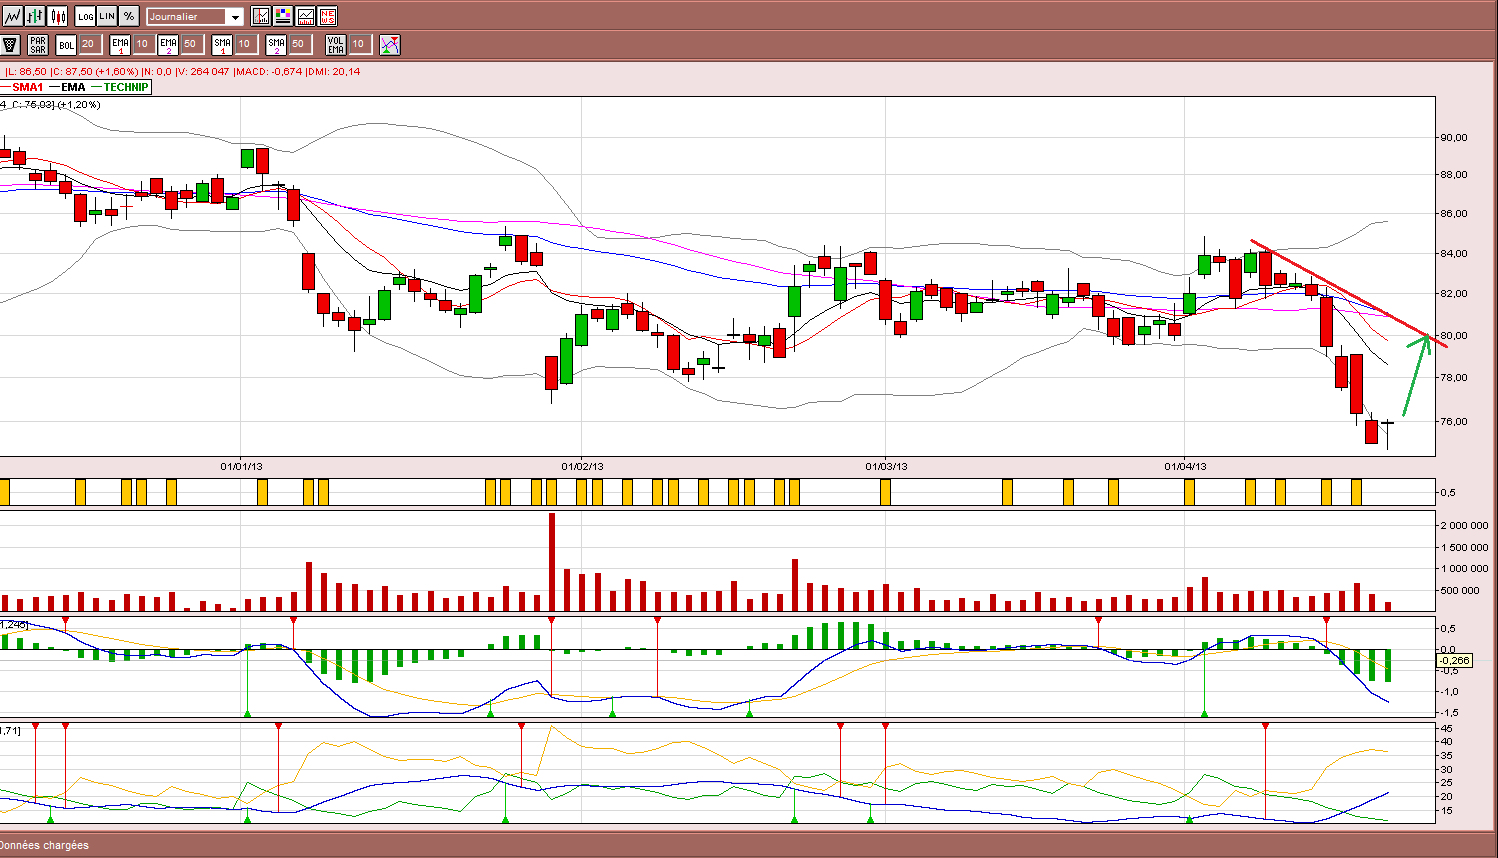1498x858 pixels.
Task: Click the buy/sell signals crossing-lines icon
Action: [390, 45]
